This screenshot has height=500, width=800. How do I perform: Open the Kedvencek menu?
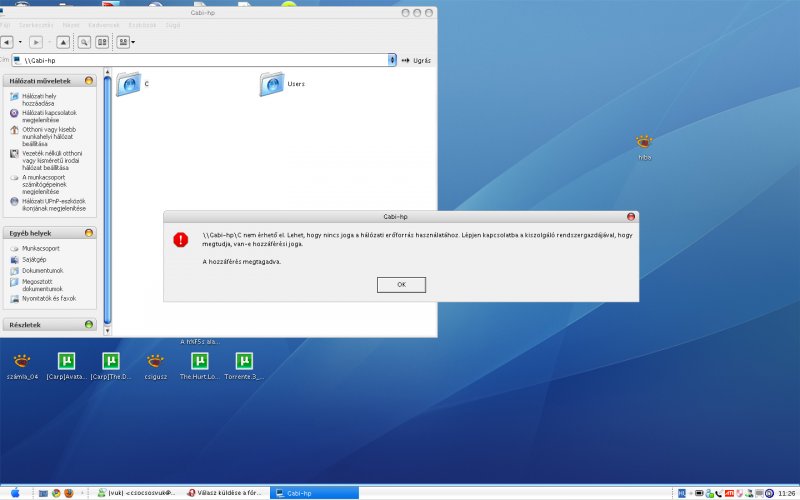pyautogui.click(x=104, y=25)
